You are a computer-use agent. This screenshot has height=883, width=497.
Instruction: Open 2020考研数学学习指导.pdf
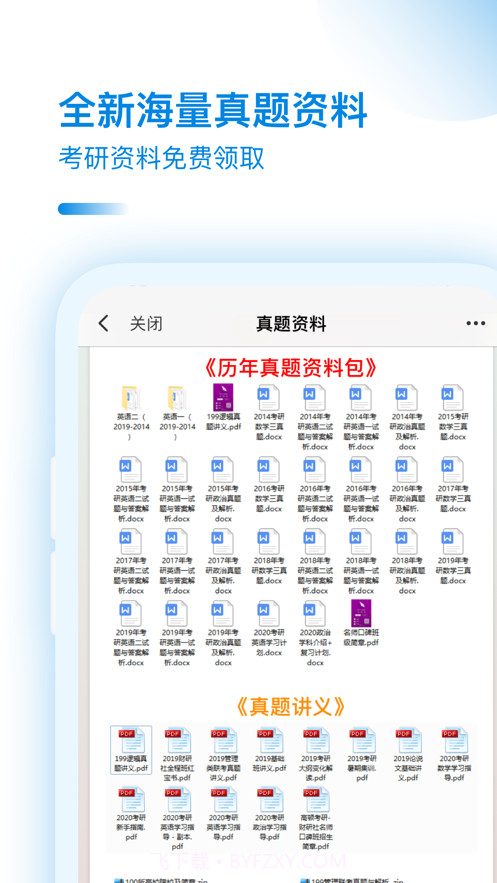(x=454, y=755)
